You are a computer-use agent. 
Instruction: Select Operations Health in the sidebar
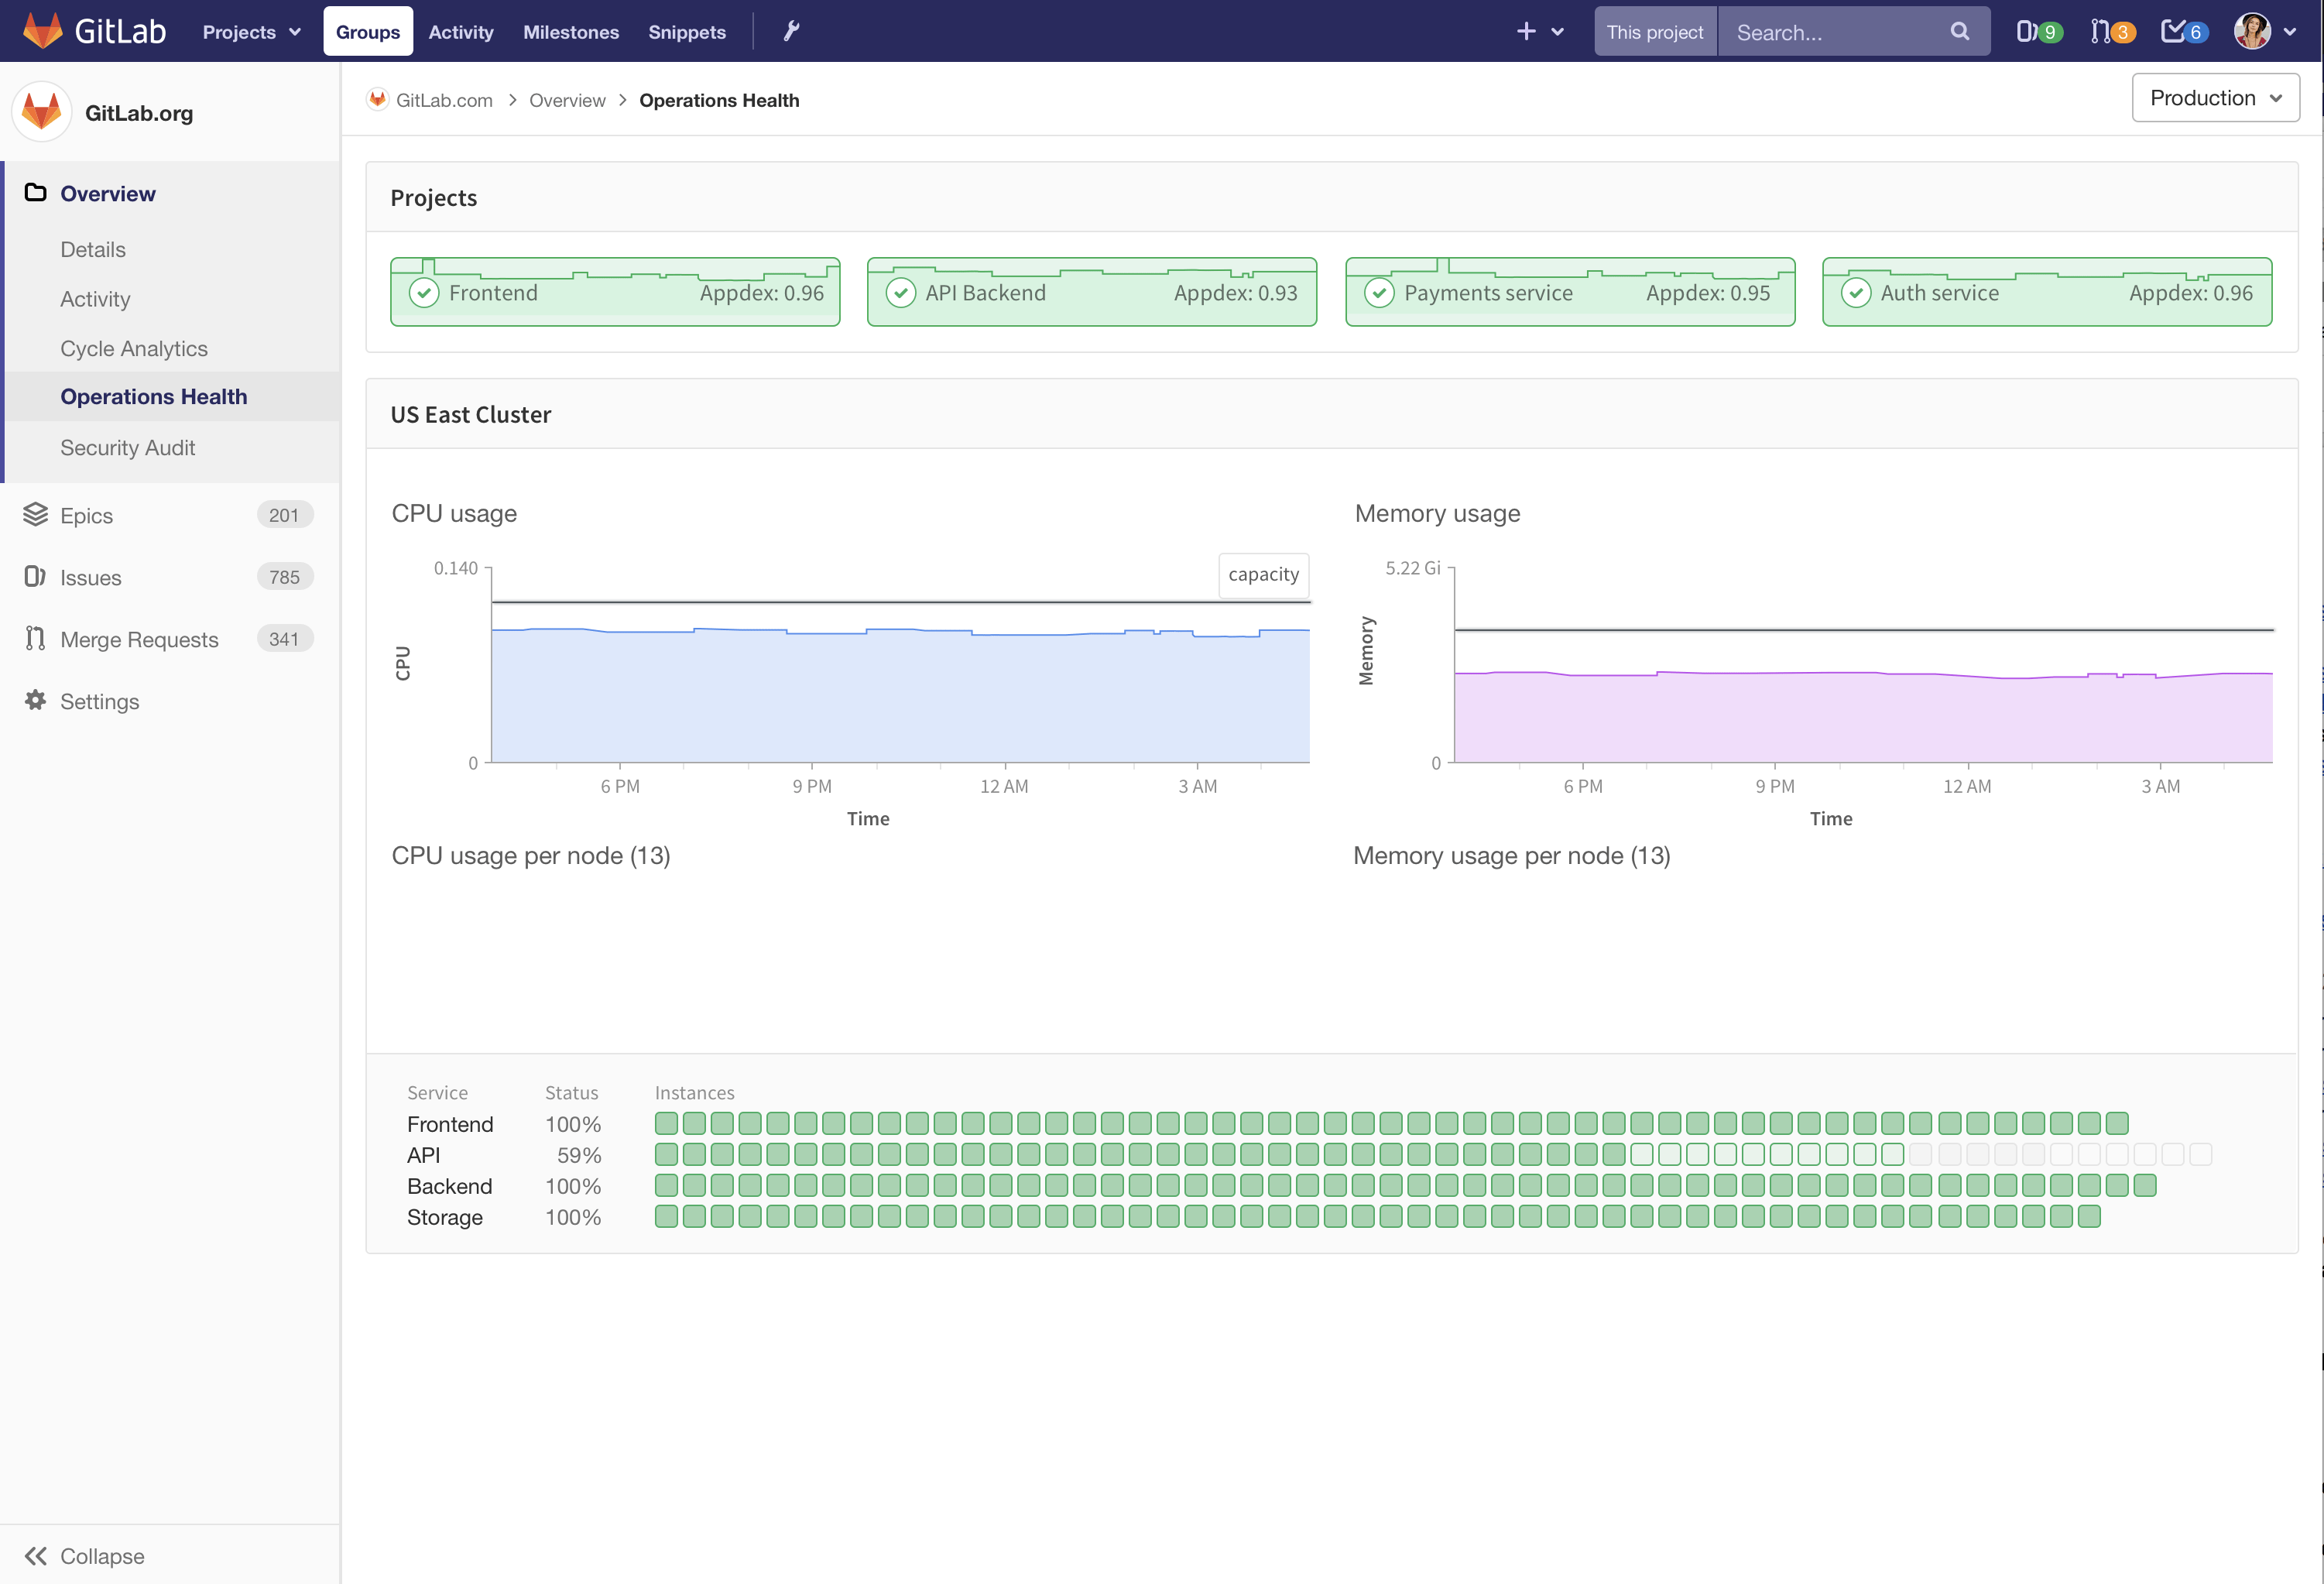click(172, 397)
